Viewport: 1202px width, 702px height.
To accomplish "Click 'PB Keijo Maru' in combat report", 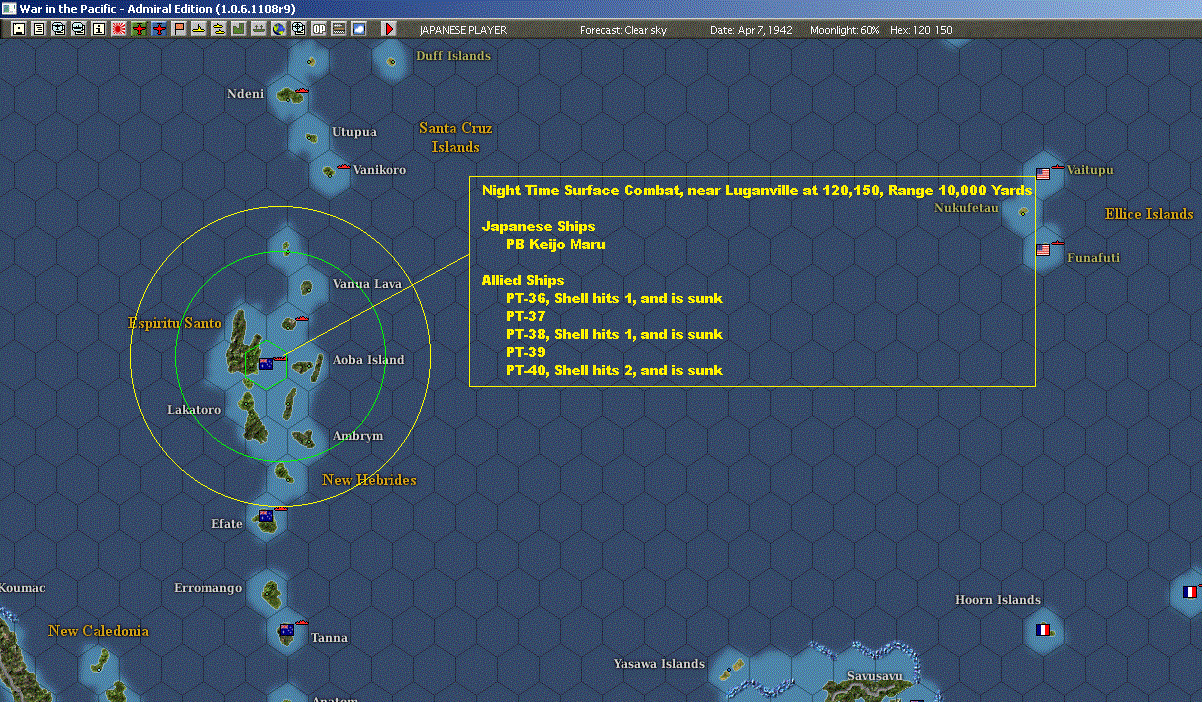I will point(555,244).
